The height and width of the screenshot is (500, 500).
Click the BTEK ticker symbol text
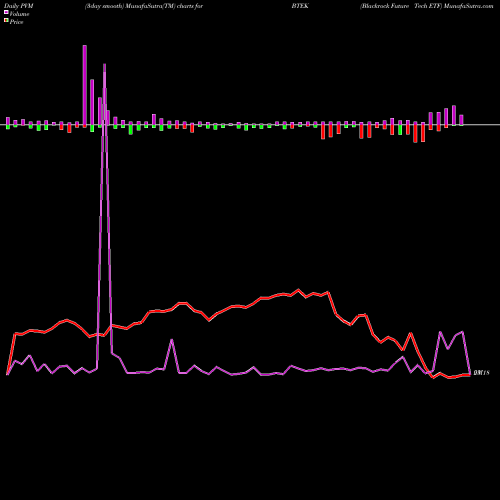pos(300,6)
